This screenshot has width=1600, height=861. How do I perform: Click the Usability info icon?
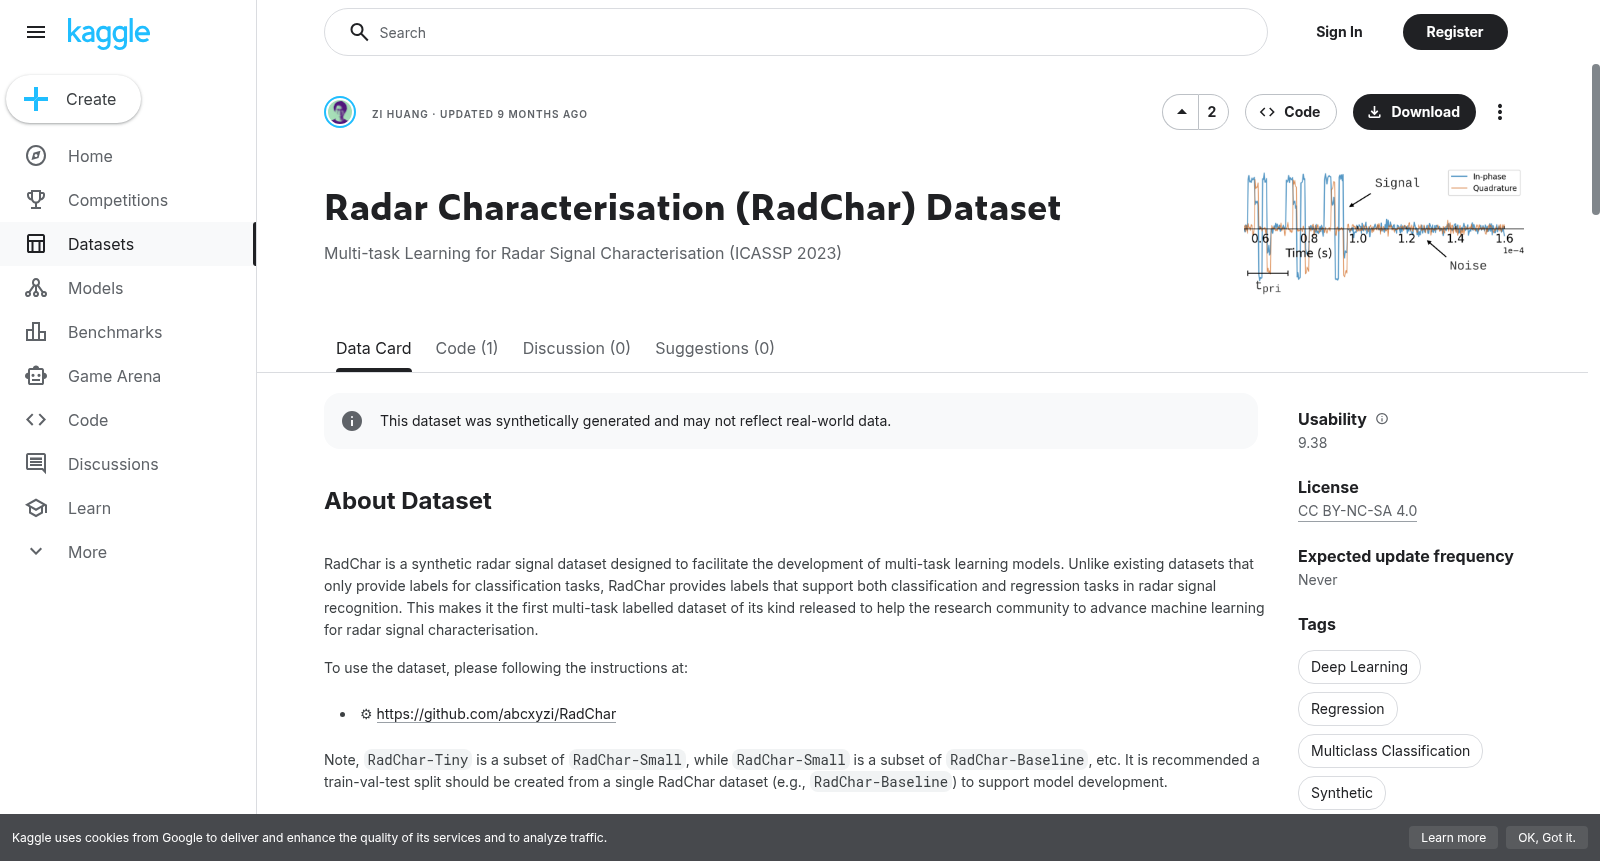click(1382, 419)
